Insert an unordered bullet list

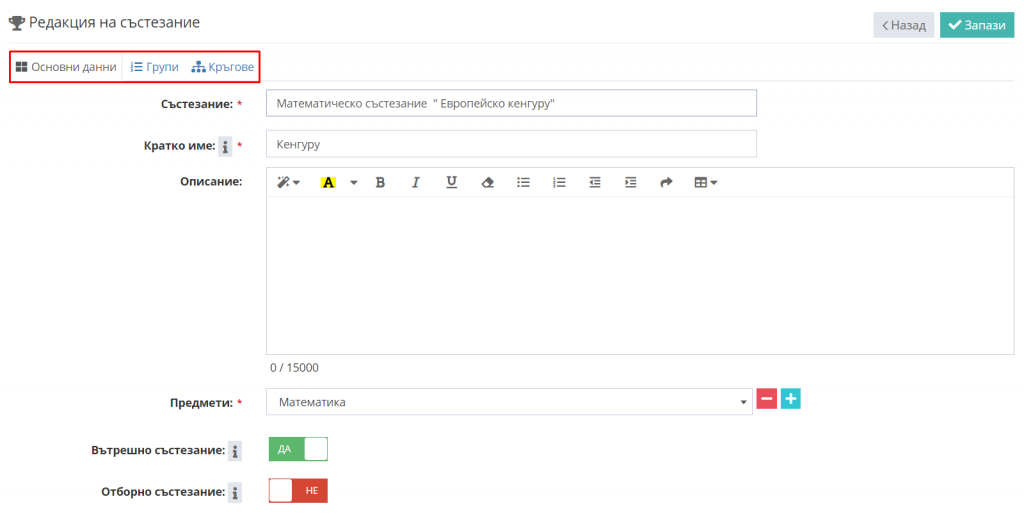[x=523, y=183]
